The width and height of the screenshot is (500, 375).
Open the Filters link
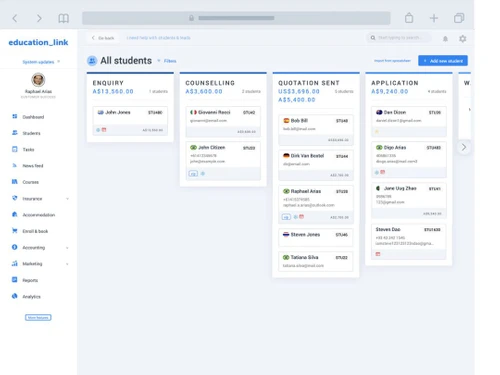[170, 61]
